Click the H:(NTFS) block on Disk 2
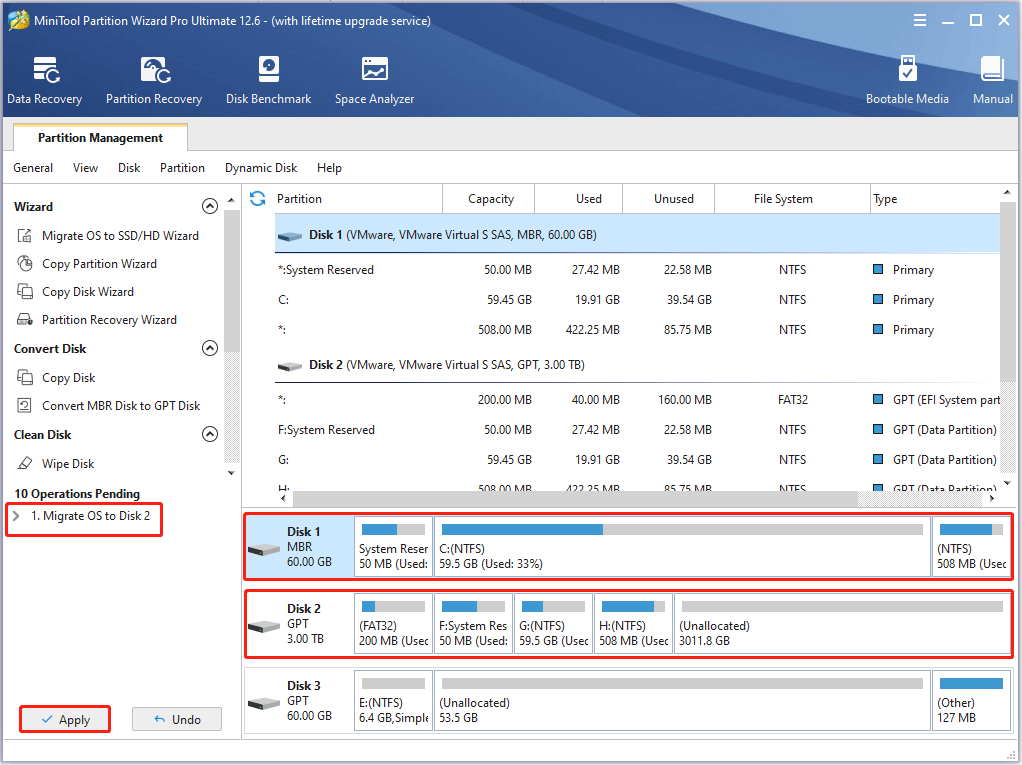 click(x=634, y=624)
